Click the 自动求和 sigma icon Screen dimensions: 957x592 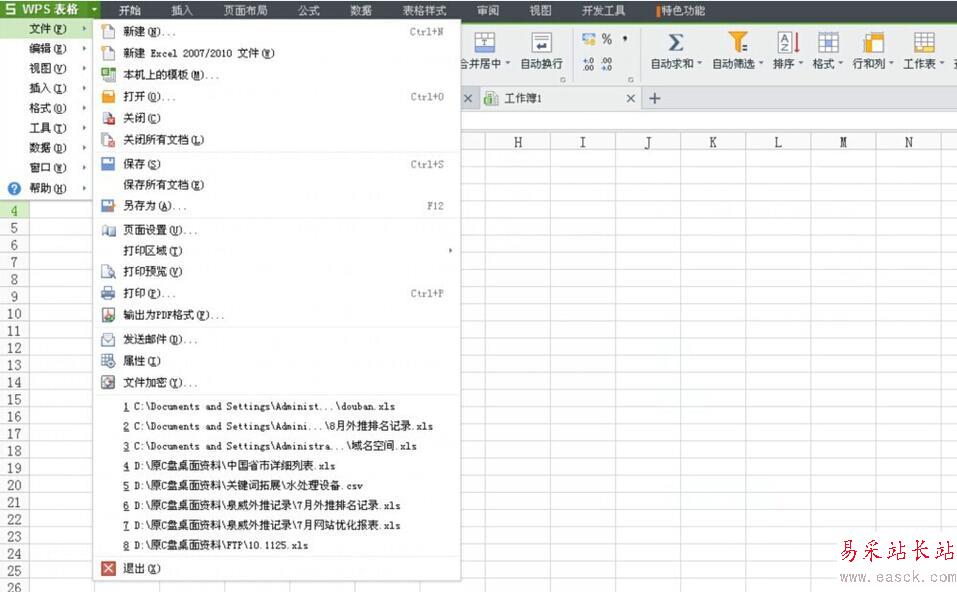click(676, 42)
